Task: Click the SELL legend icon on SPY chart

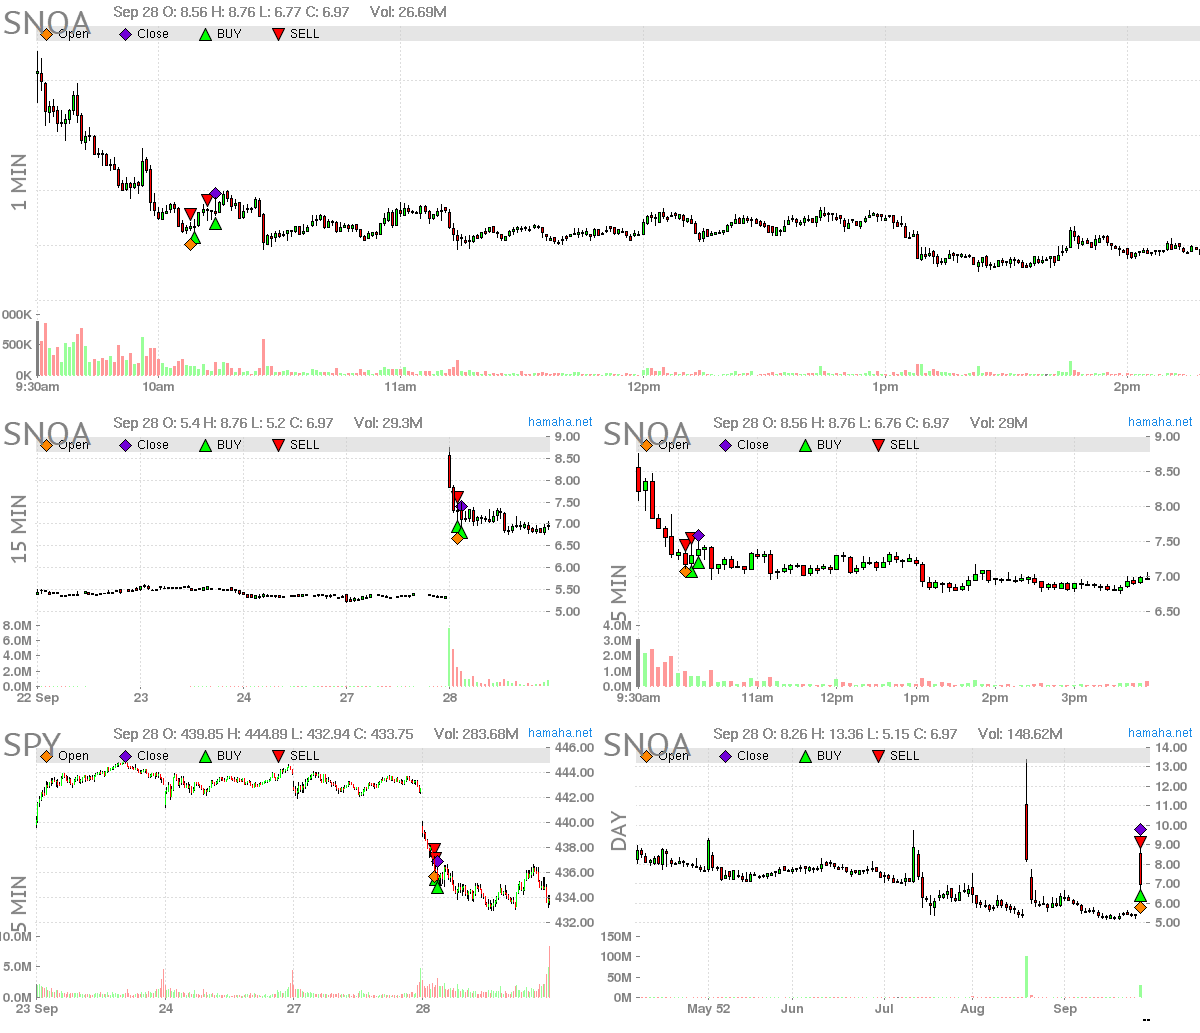Action: tap(278, 756)
